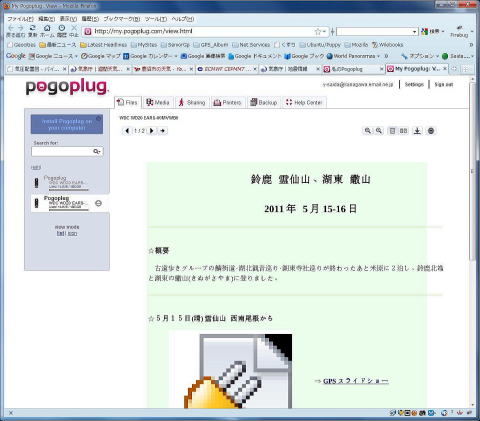Viewport: 480px width, 421px height.
Task: Reload the page with the refresh icon
Action: click(x=32, y=28)
